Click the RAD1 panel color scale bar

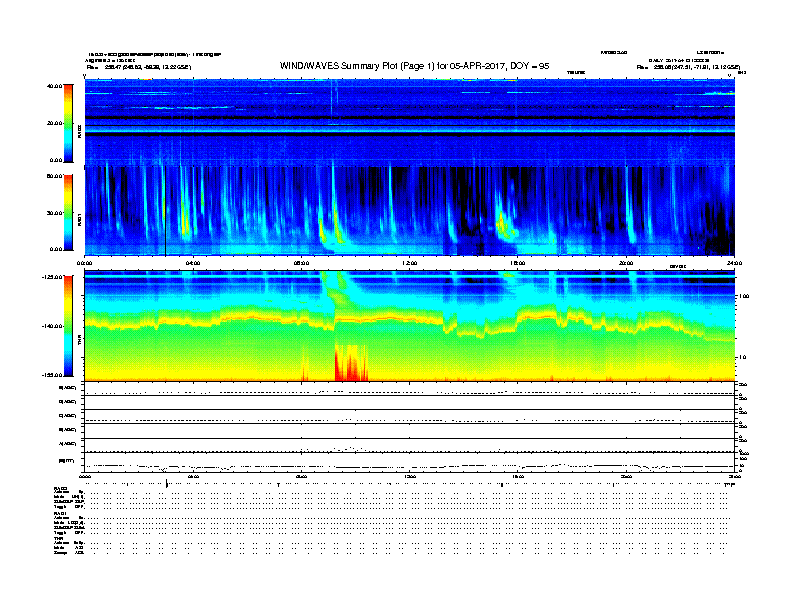coord(68,212)
